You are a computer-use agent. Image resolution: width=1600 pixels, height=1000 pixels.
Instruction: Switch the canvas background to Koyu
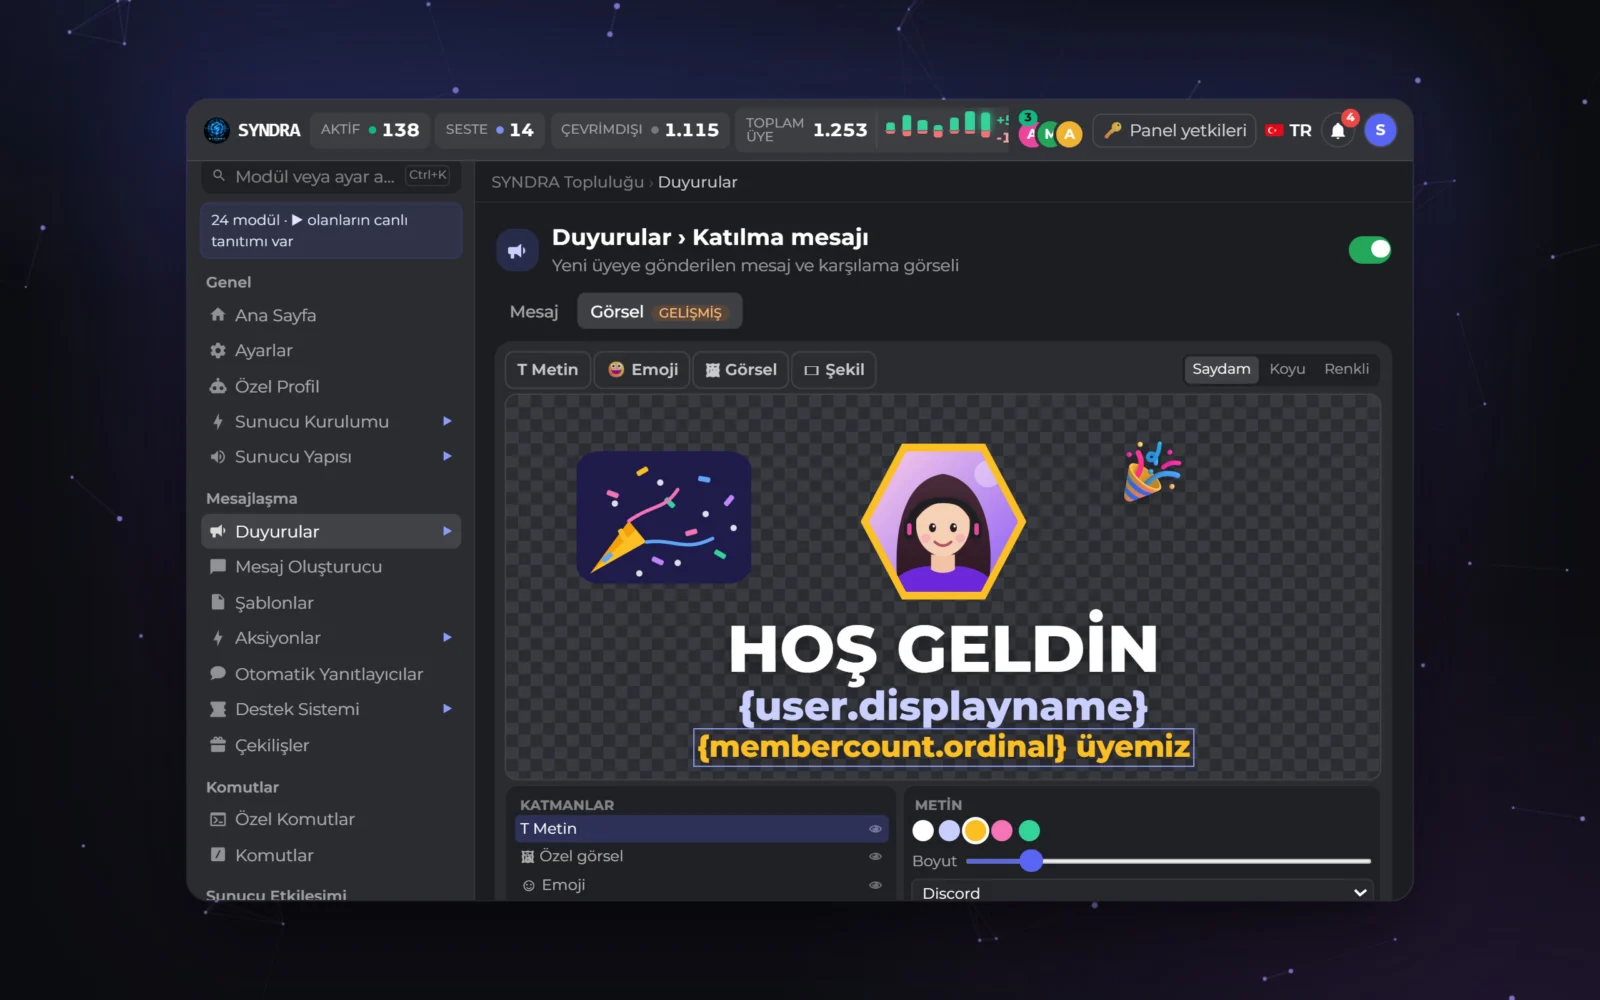click(1287, 369)
